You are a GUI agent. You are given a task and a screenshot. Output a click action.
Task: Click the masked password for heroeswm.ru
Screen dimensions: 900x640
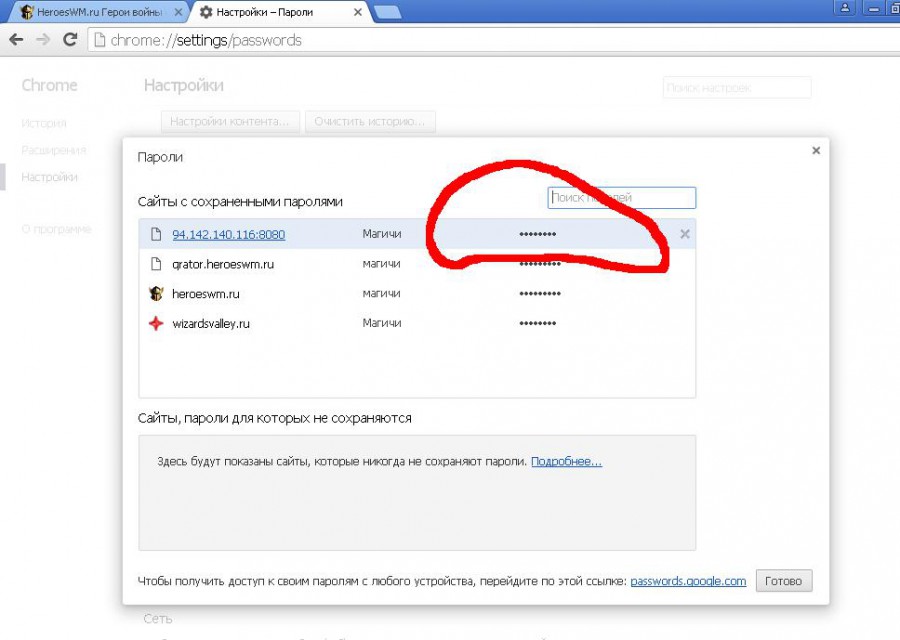click(x=540, y=294)
